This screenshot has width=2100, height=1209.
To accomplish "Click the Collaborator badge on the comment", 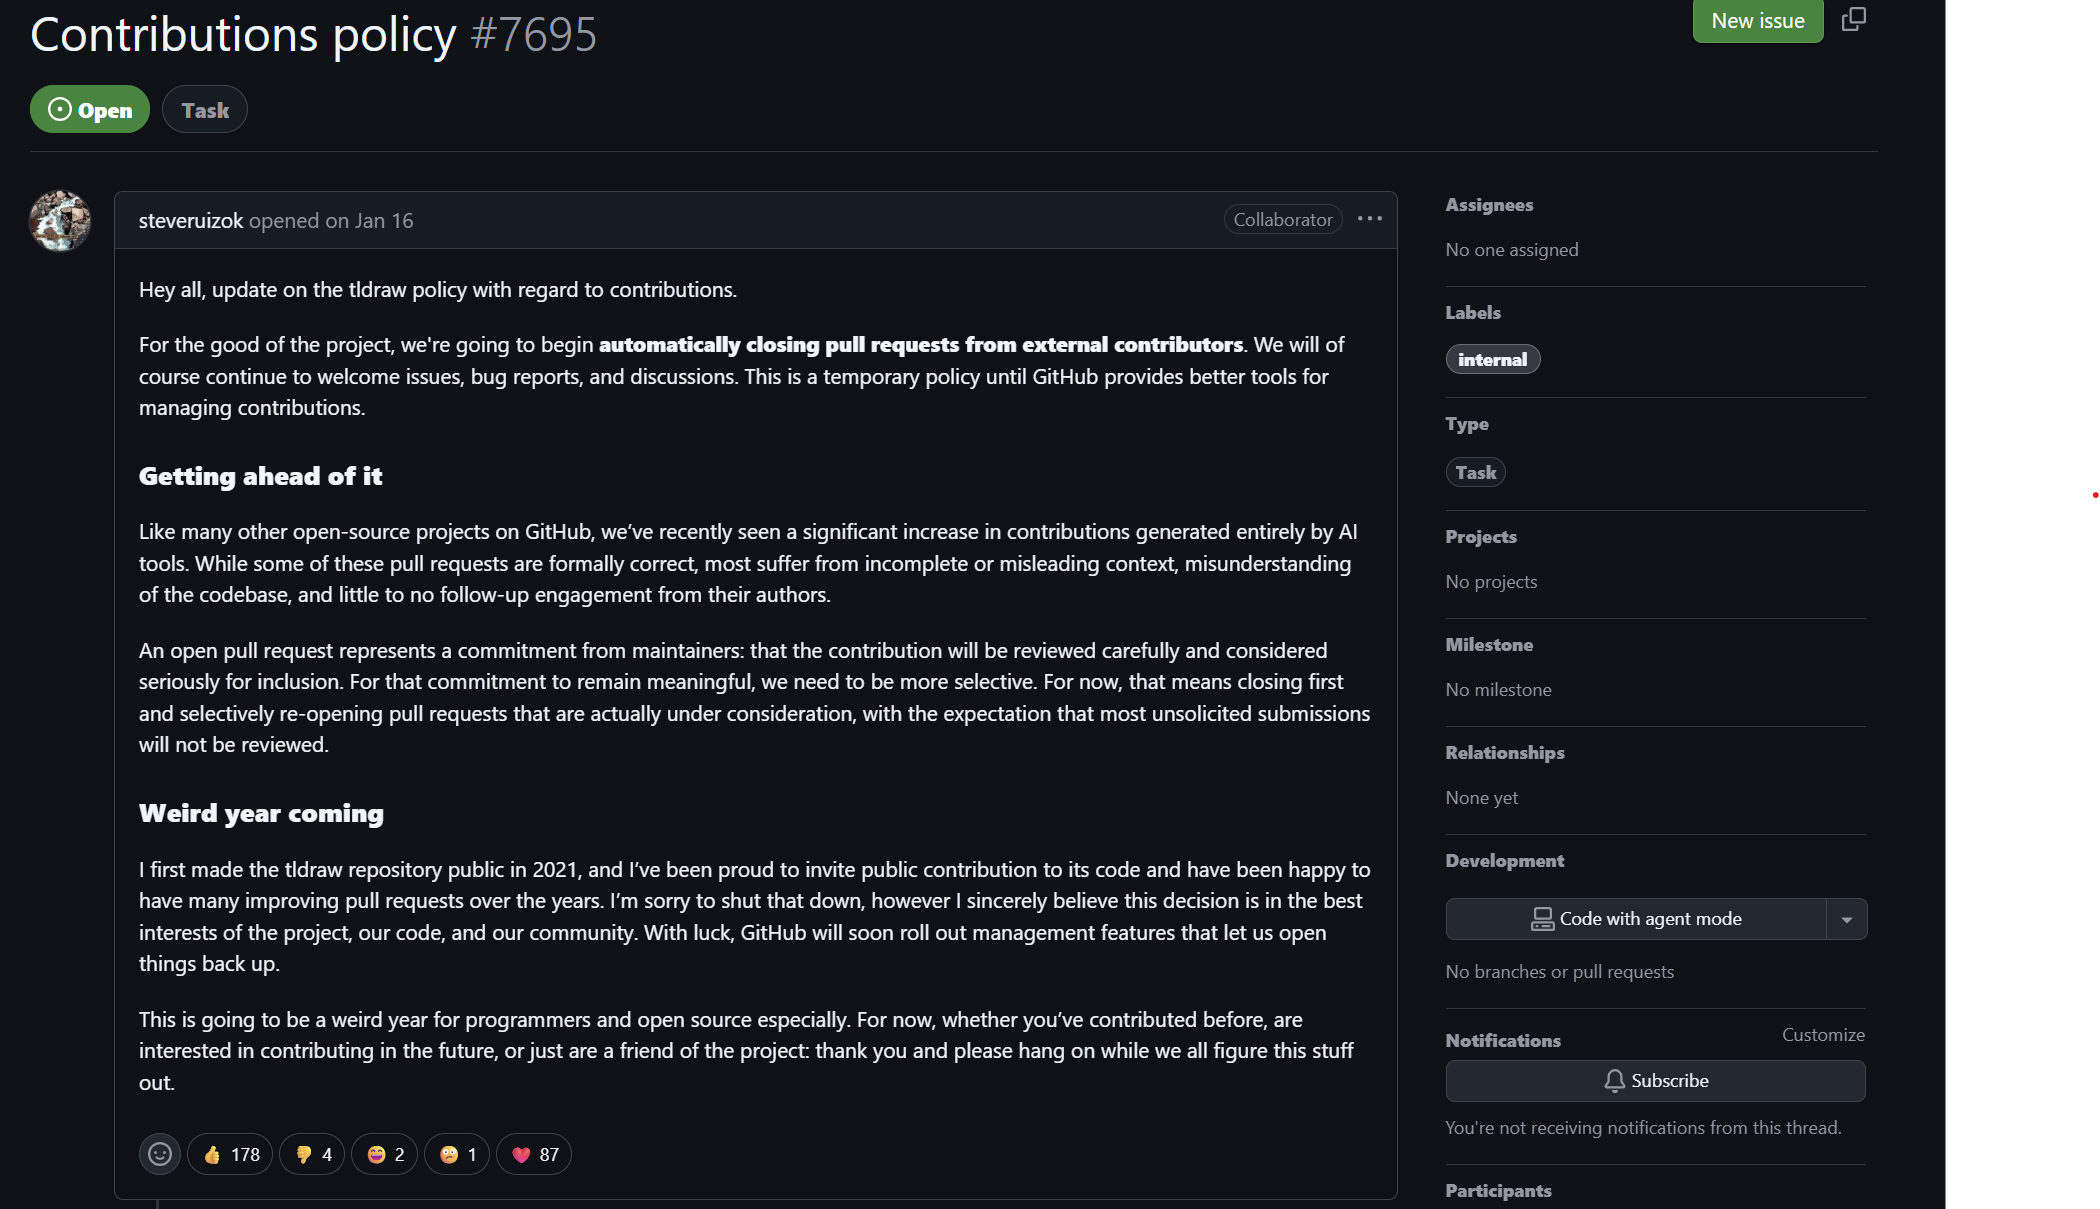I will tap(1282, 219).
